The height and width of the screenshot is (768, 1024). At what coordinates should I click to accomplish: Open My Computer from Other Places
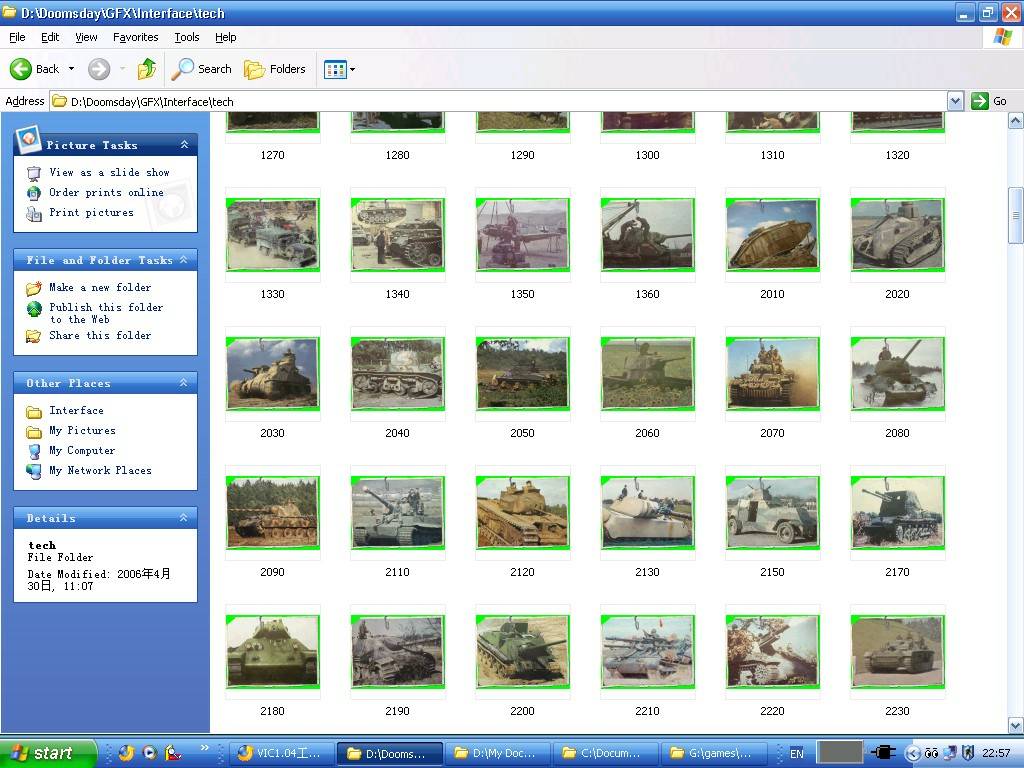pos(82,450)
